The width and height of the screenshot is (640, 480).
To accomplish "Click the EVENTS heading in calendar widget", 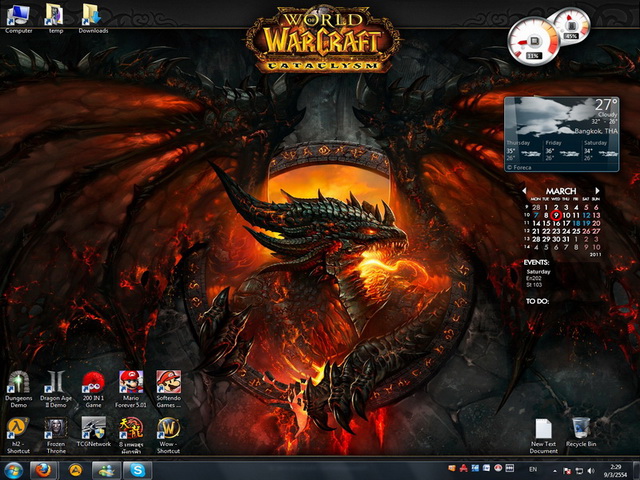I will (536, 262).
